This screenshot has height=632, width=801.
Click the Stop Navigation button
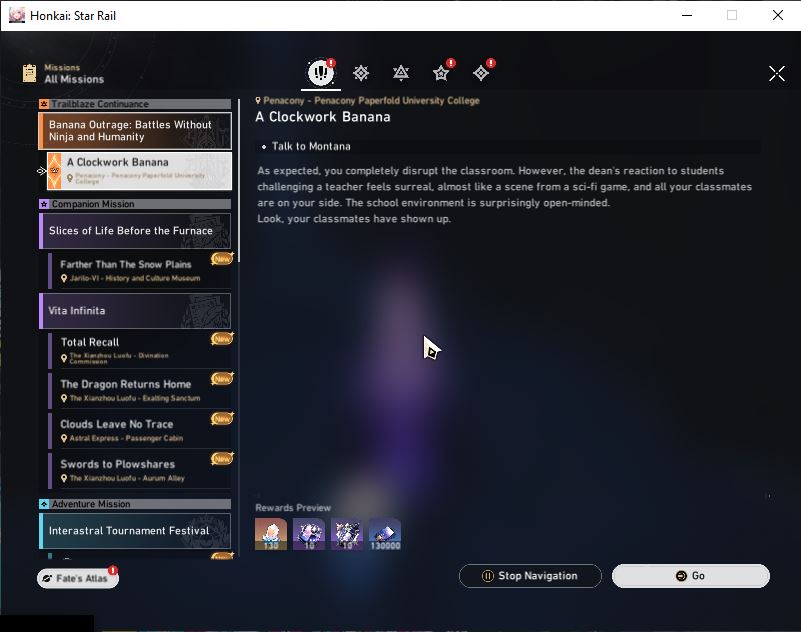pyautogui.click(x=530, y=576)
